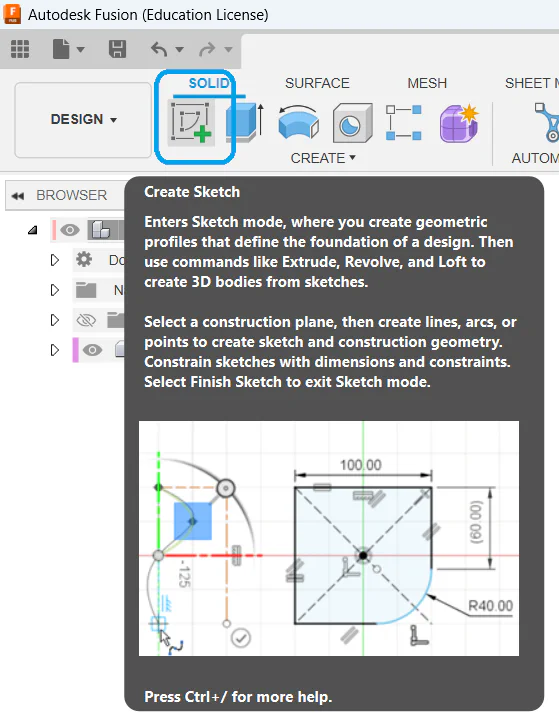Switch to the SURFACE tab
Image resolution: width=559 pixels, height=721 pixels.
[317, 83]
